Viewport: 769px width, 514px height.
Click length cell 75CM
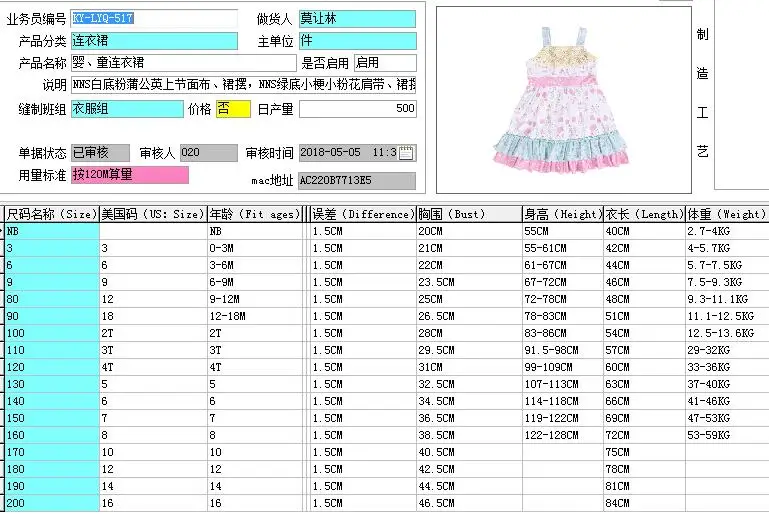click(644, 452)
